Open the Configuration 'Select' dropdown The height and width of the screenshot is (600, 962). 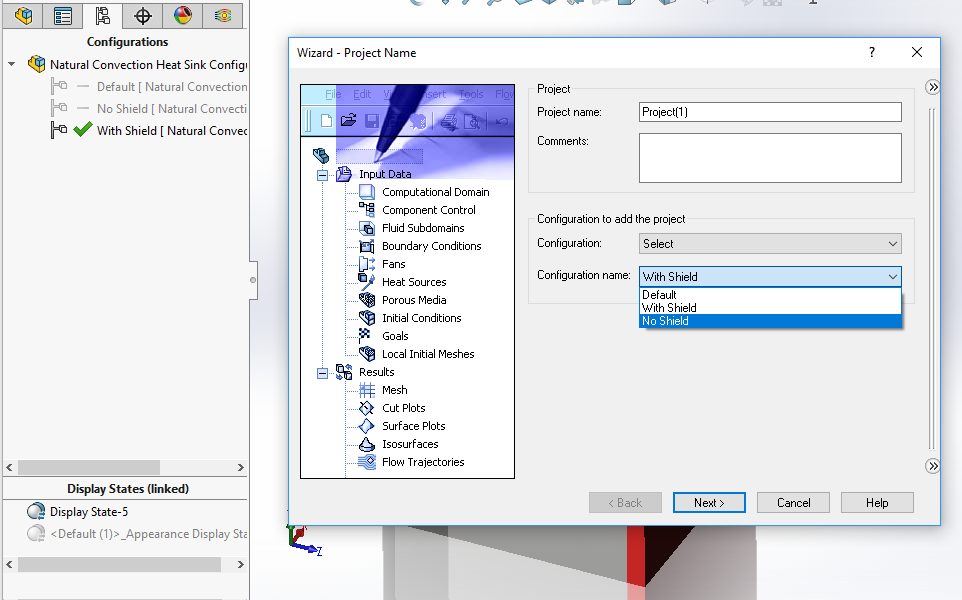pos(770,243)
